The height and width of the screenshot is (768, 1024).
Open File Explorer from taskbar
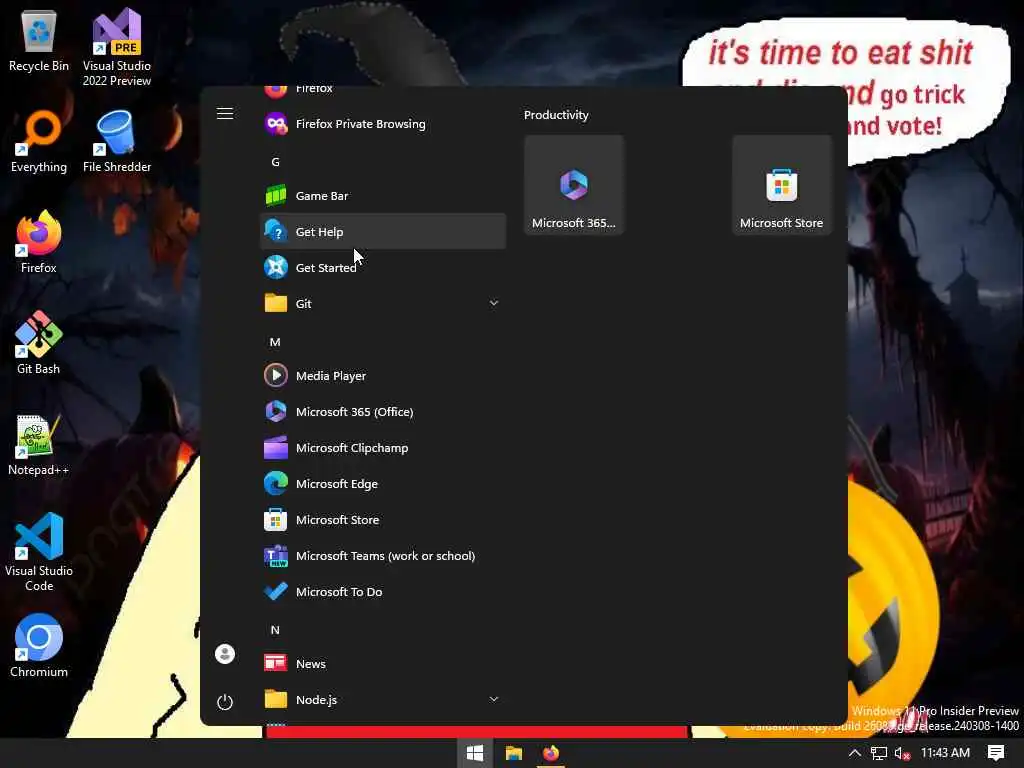[513, 753]
